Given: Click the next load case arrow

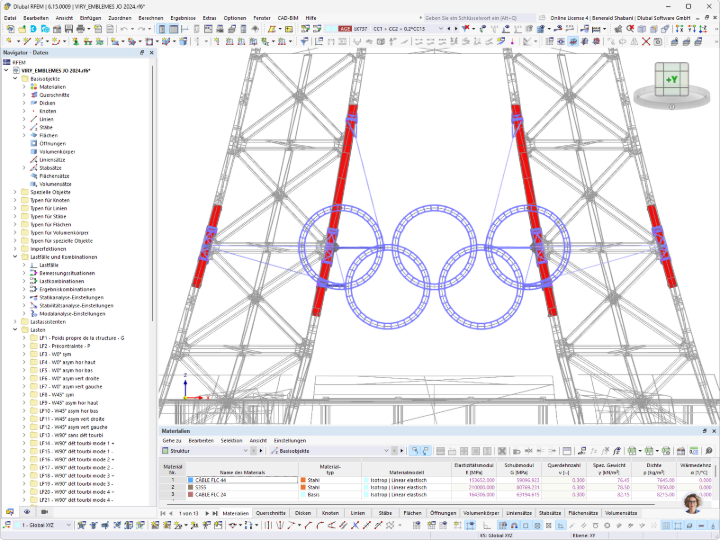Looking at the screenshot, I should (456, 28).
